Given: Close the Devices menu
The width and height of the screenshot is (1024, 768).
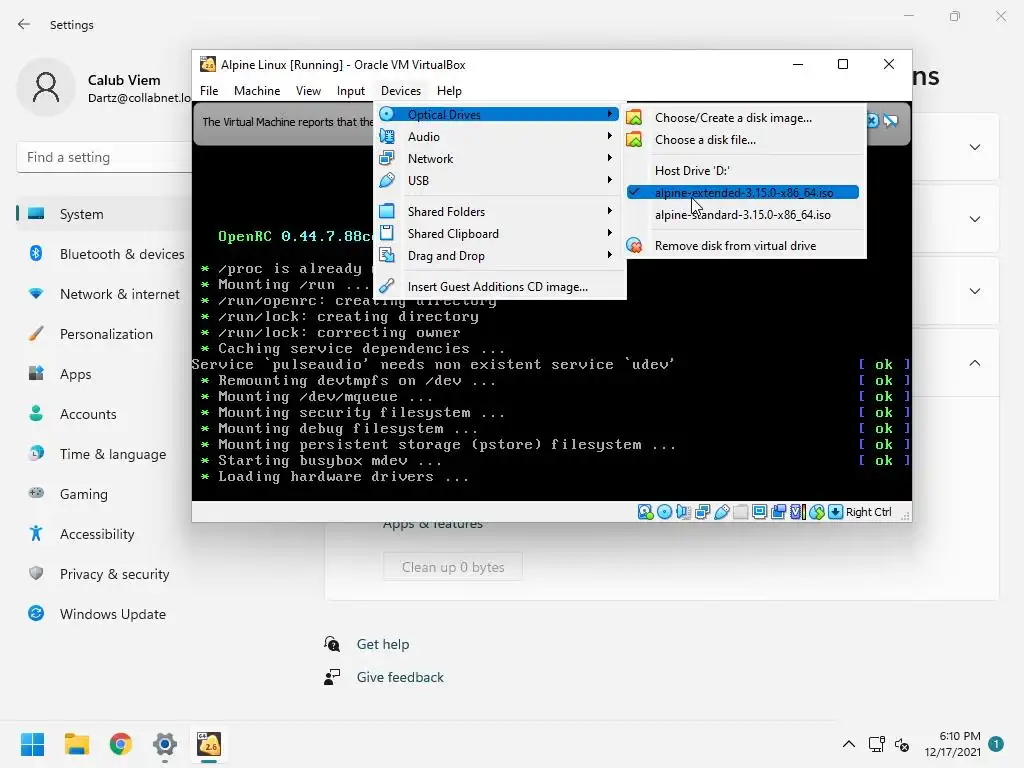Looking at the screenshot, I should (x=401, y=91).
